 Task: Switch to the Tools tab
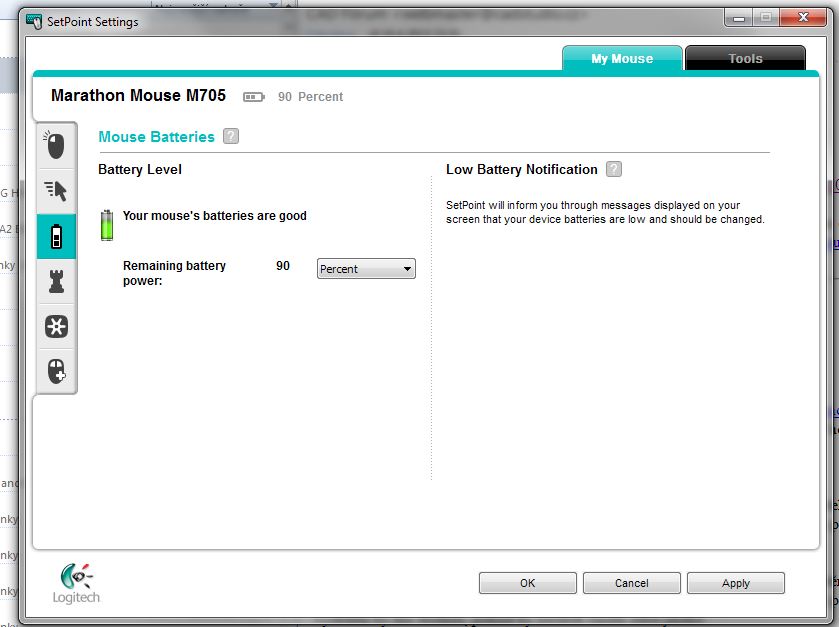coord(745,58)
